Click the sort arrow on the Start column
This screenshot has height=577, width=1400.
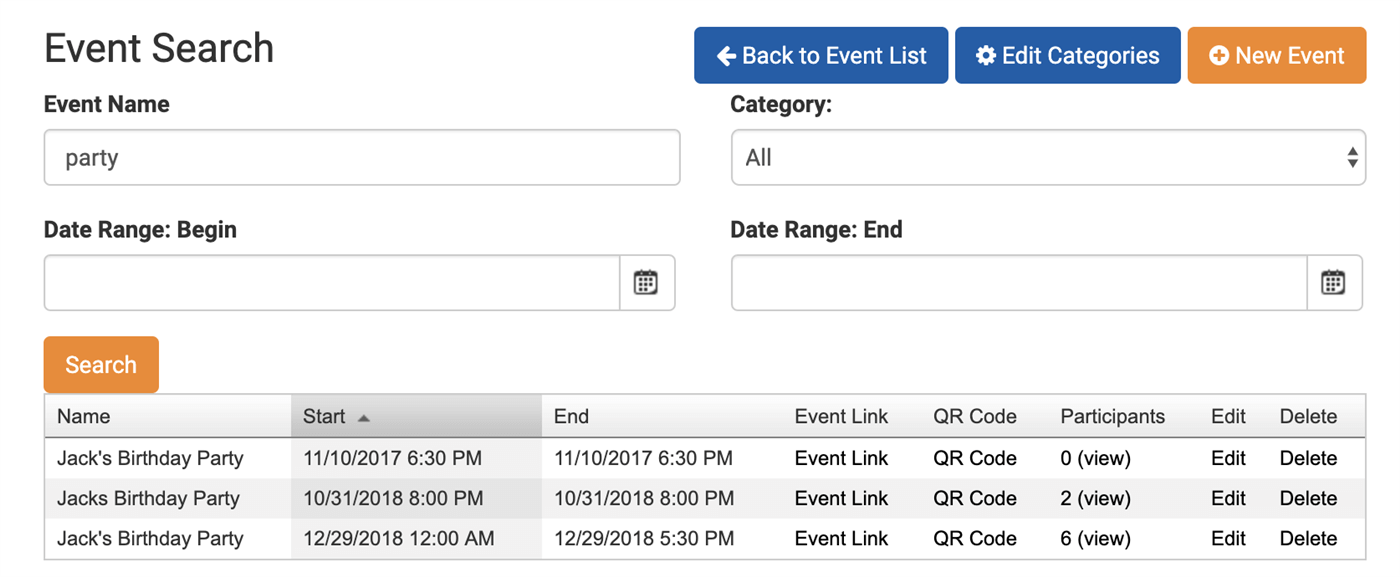pos(364,416)
